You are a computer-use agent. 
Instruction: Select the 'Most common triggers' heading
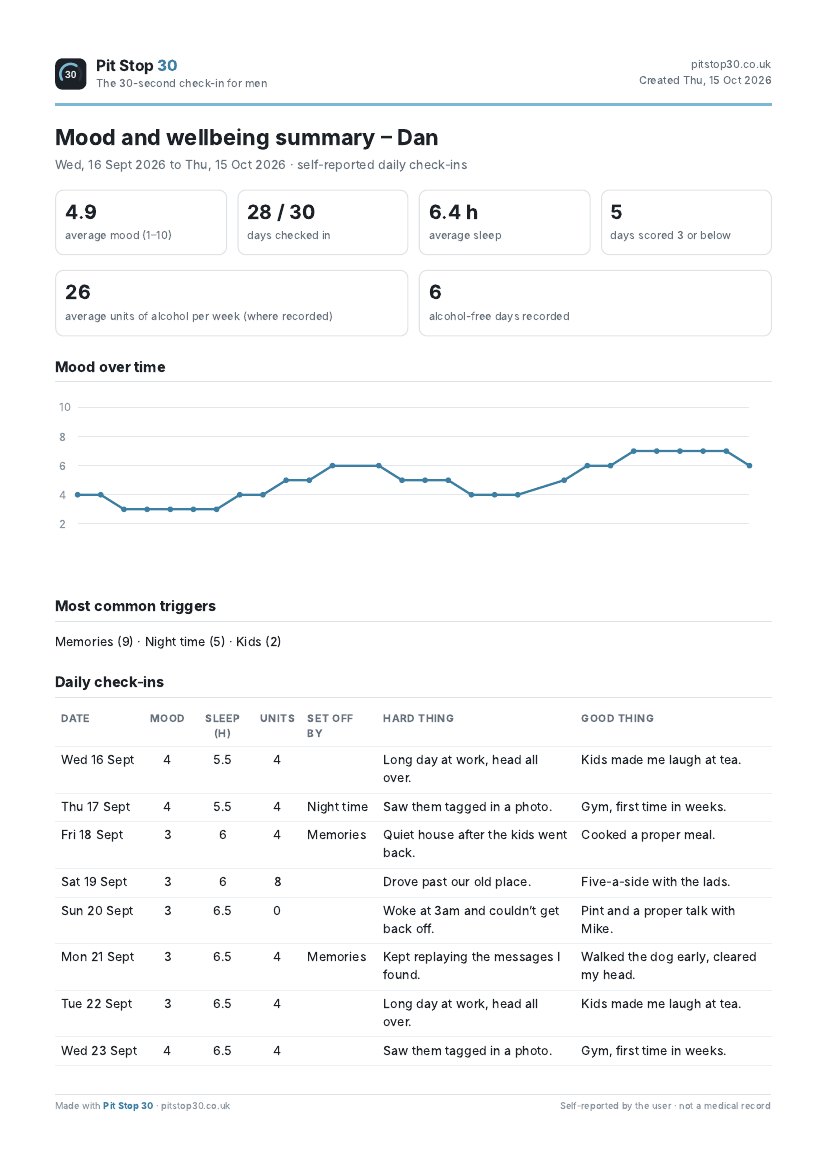pos(135,606)
